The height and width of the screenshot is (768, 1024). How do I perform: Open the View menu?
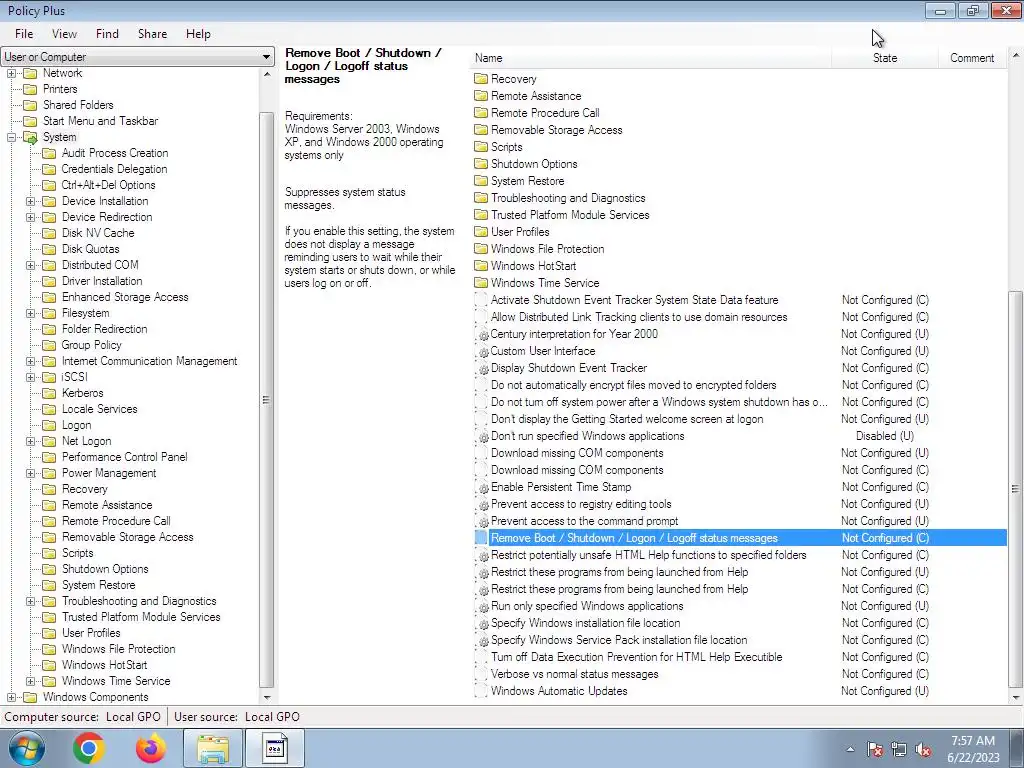tap(64, 34)
